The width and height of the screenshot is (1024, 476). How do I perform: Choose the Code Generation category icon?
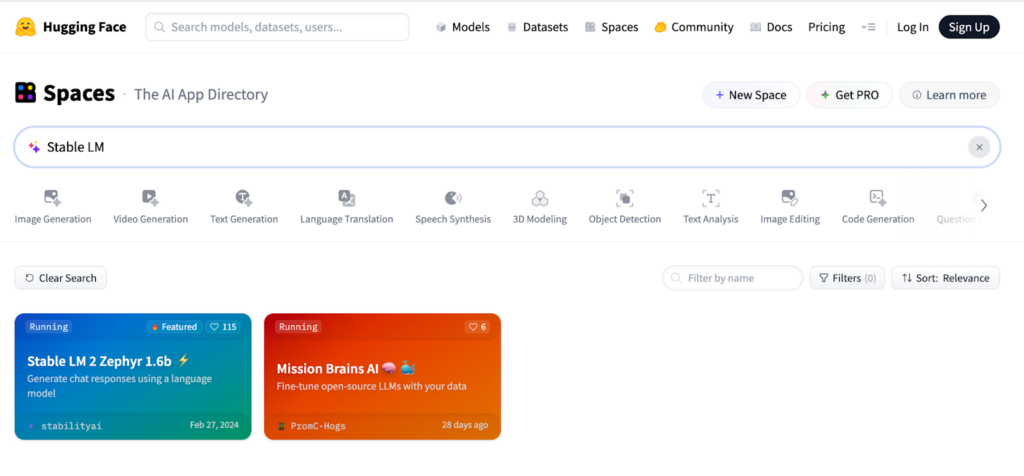(x=878, y=198)
